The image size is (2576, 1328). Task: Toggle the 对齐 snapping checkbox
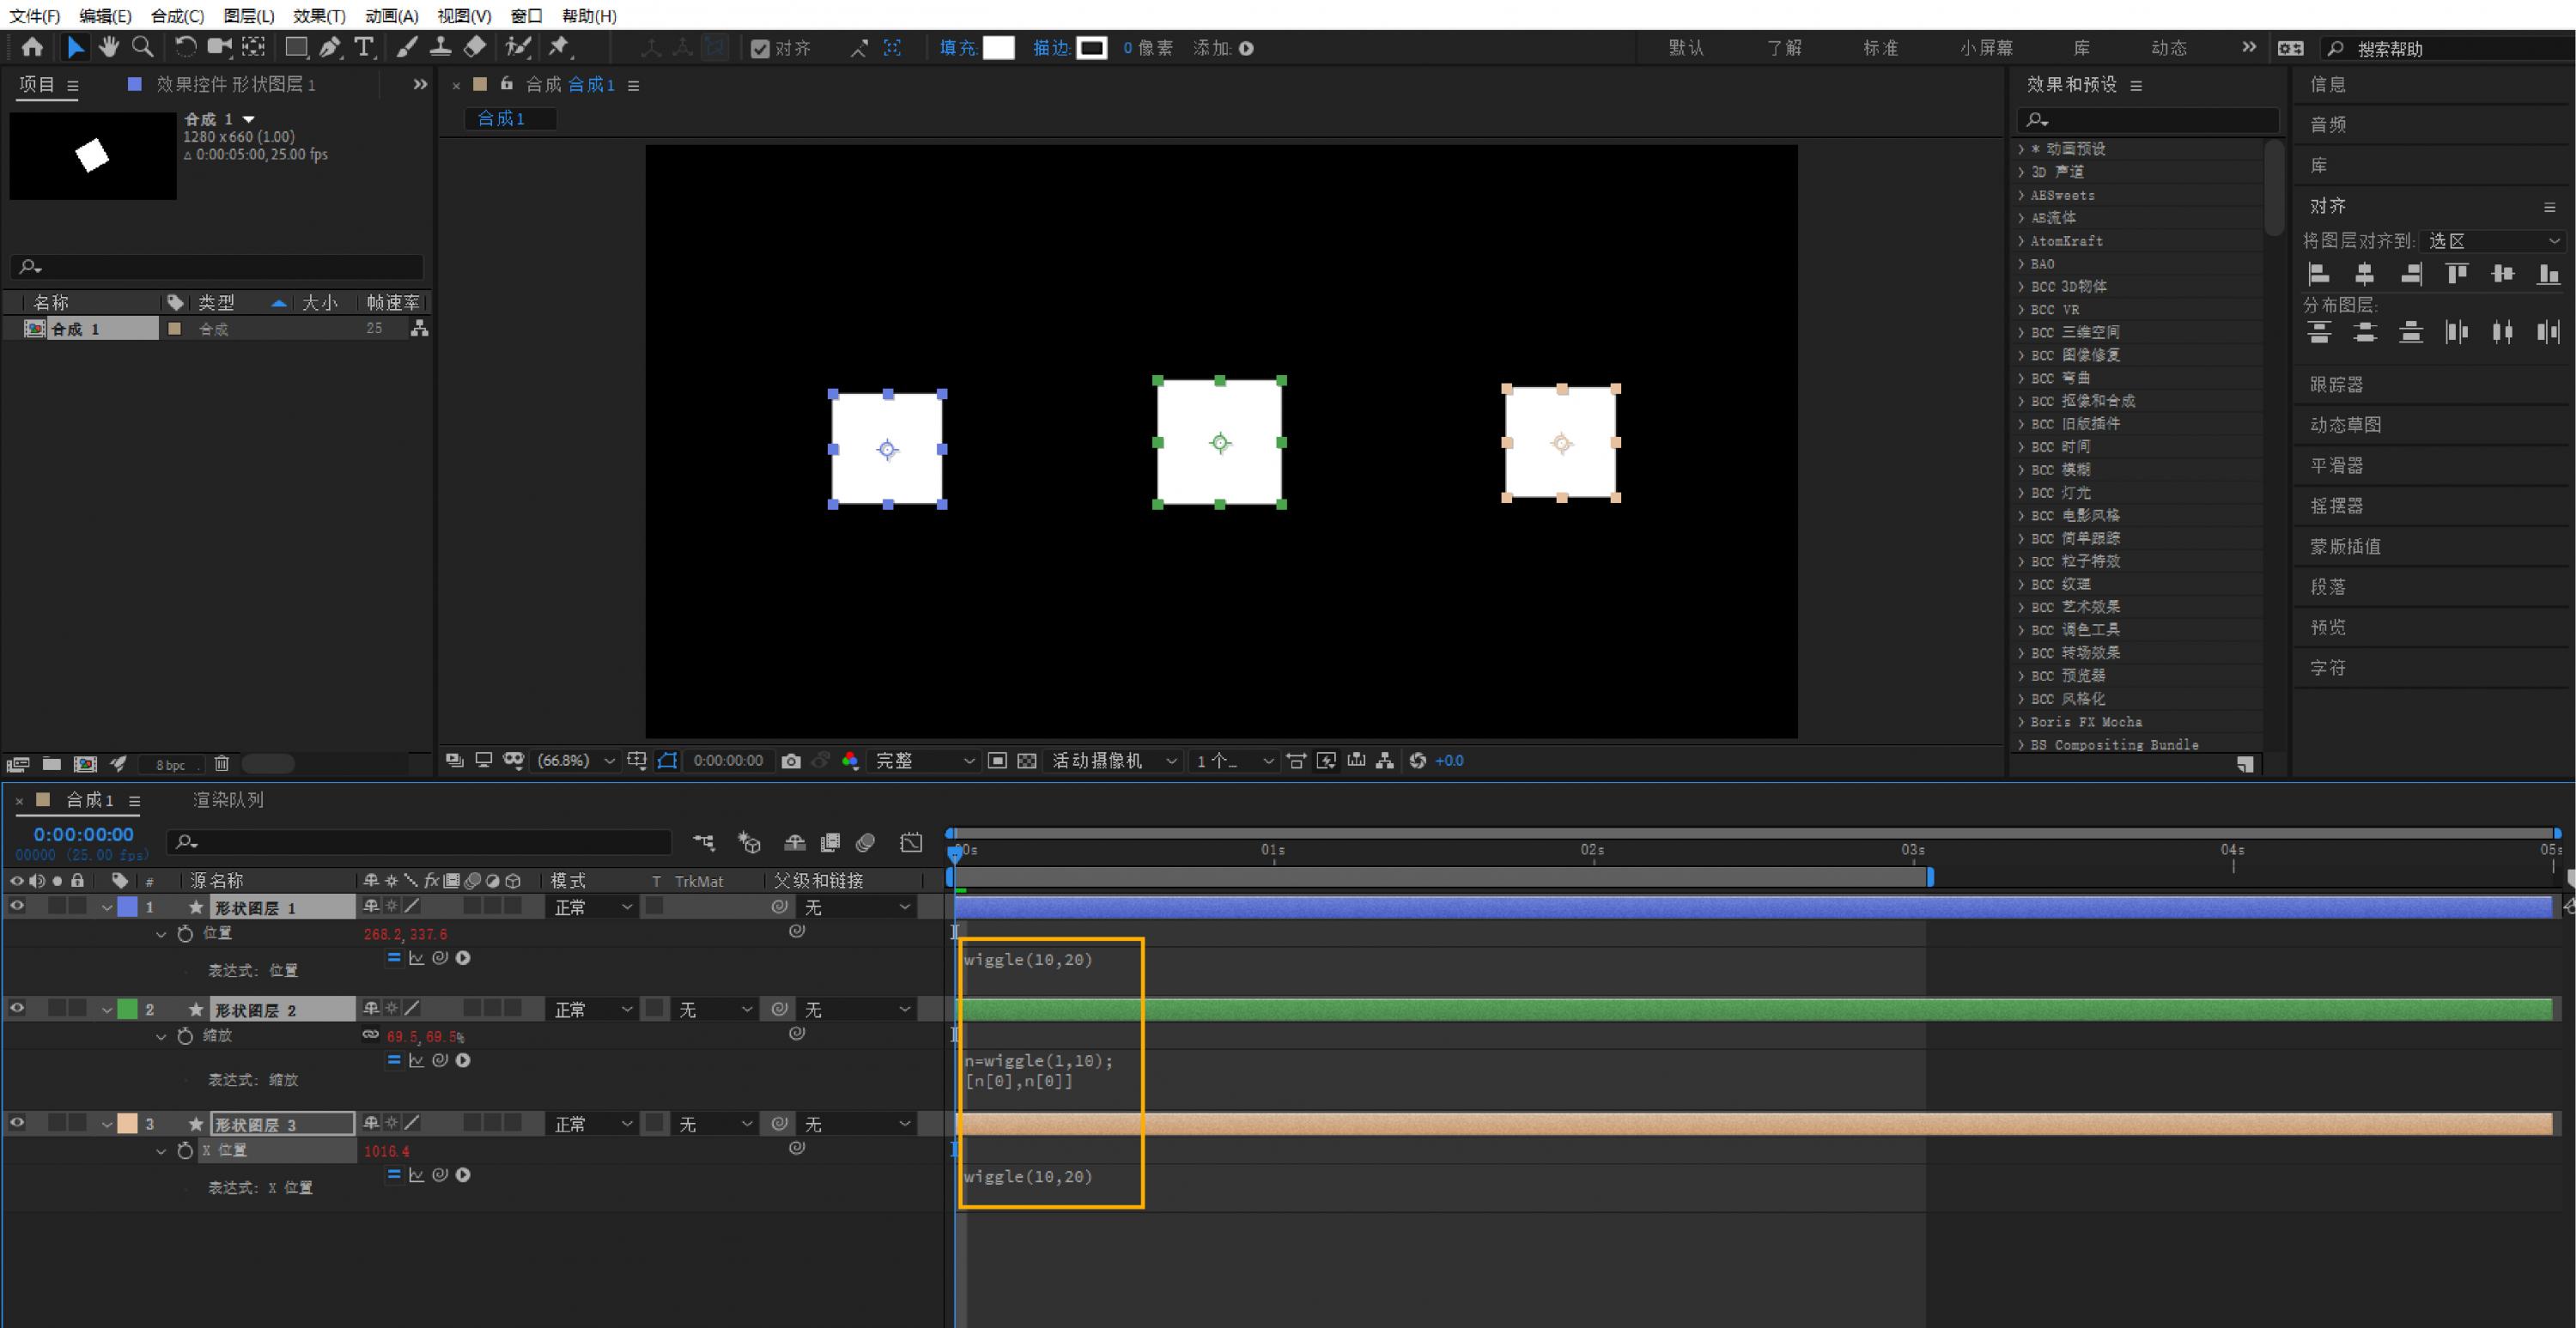[760, 48]
